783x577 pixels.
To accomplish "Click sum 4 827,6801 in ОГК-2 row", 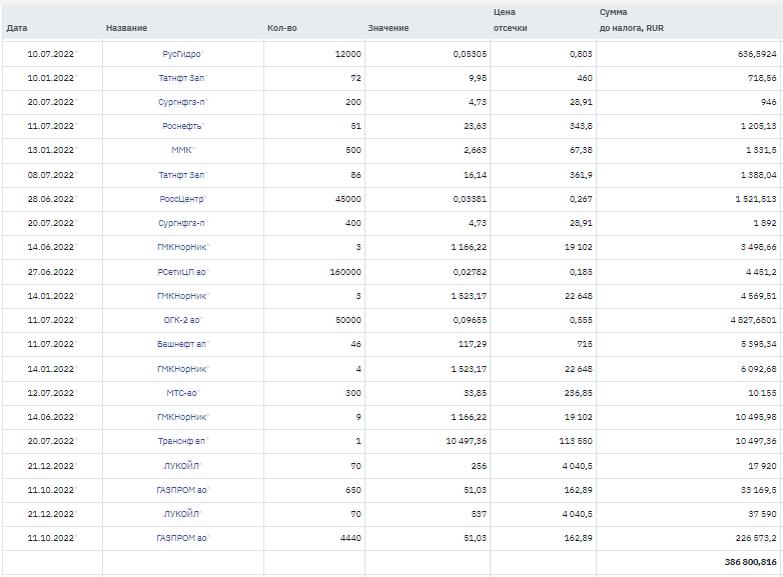I will coord(754,320).
